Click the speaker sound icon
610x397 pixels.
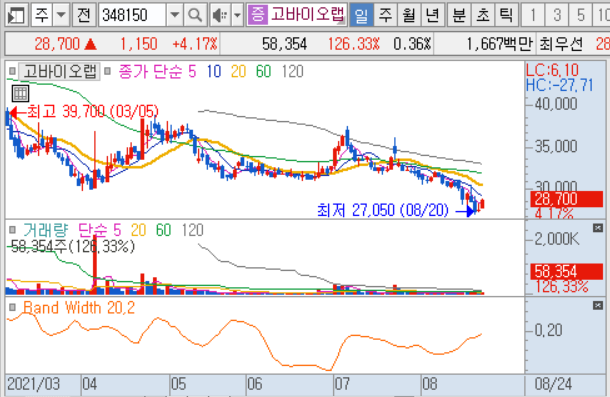(x=220, y=15)
